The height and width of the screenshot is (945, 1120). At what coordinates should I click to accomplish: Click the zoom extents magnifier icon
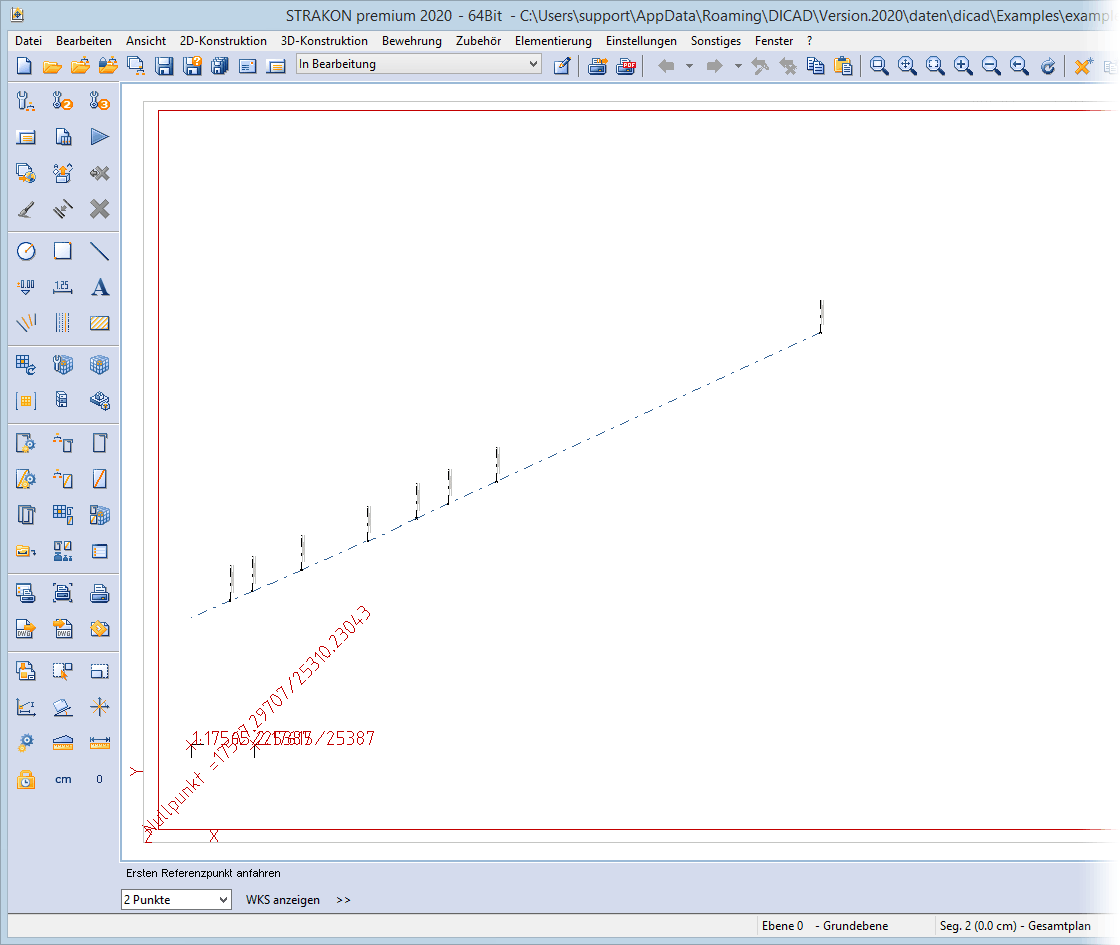coord(935,66)
